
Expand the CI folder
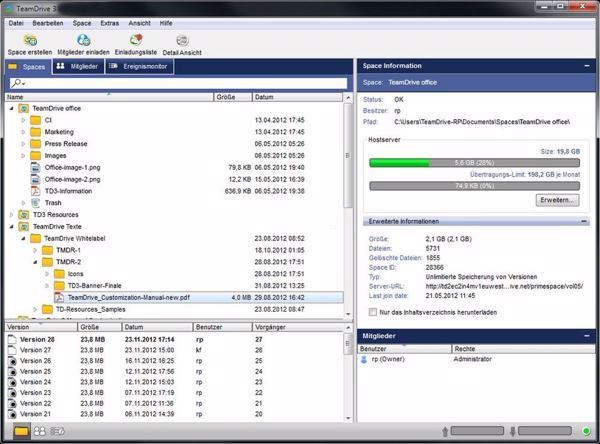(x=23, y=120)
